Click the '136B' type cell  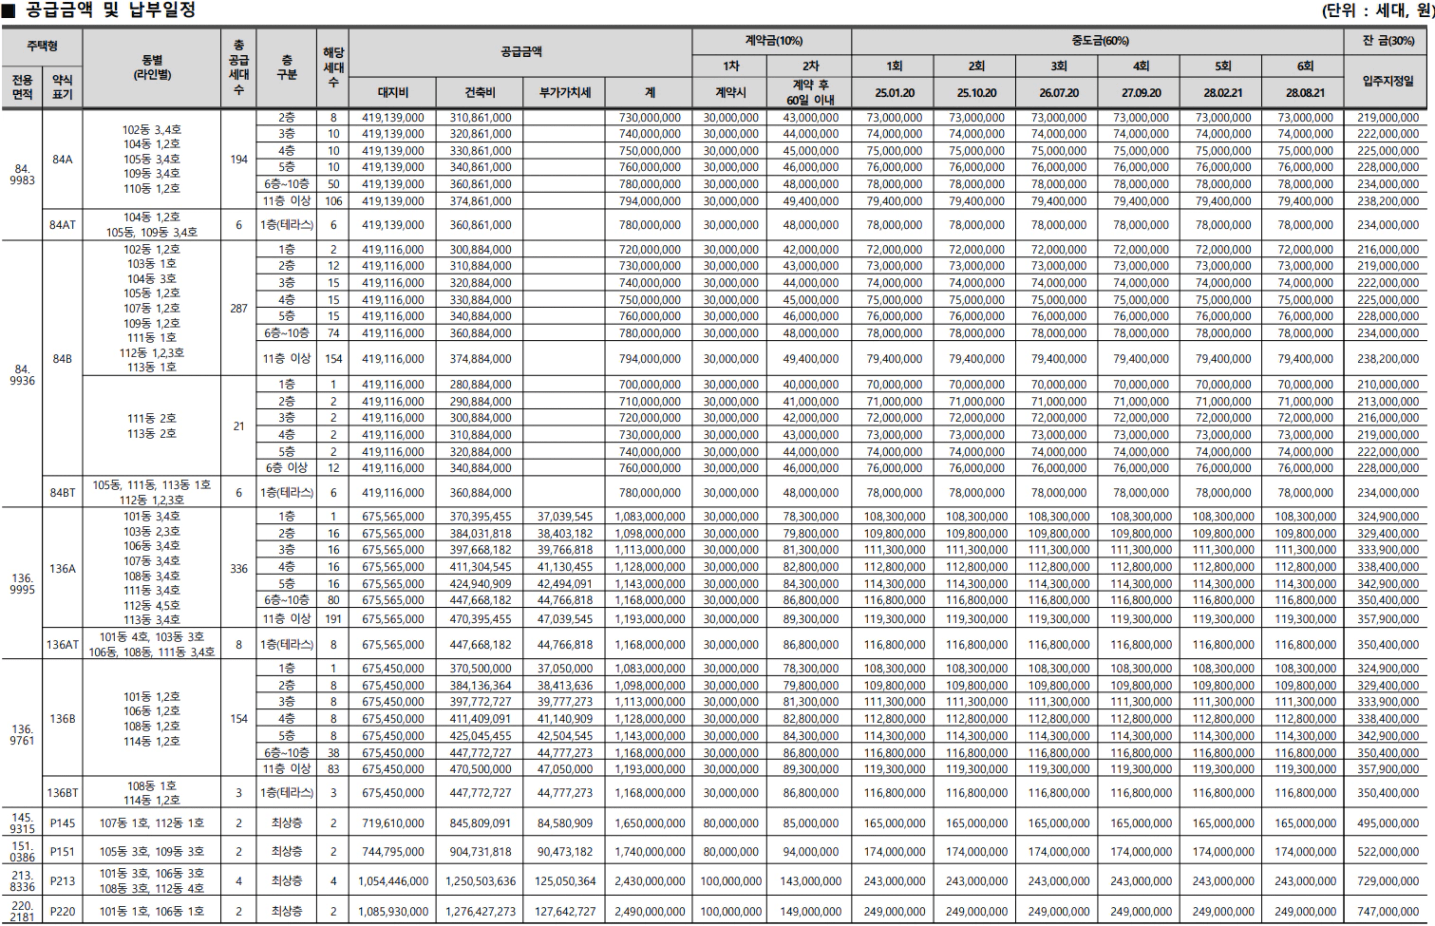(x=62, y=718)
